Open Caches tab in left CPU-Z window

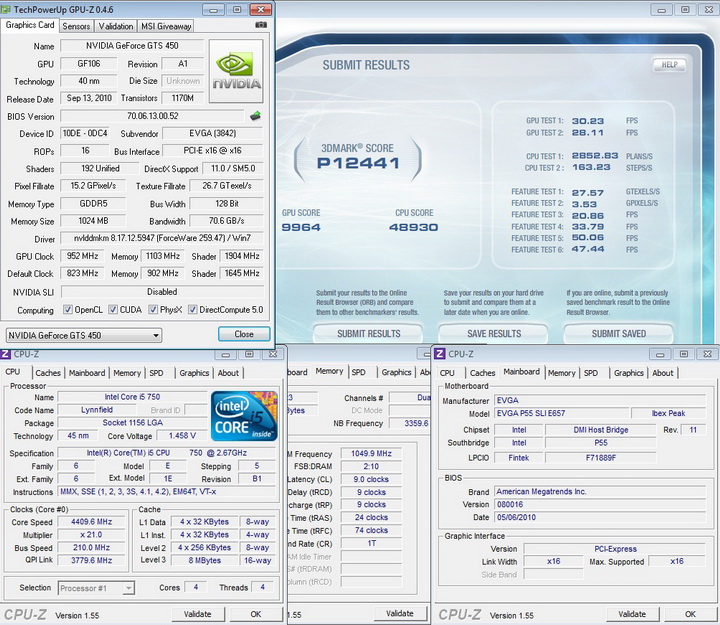click(x=48, y=373)
